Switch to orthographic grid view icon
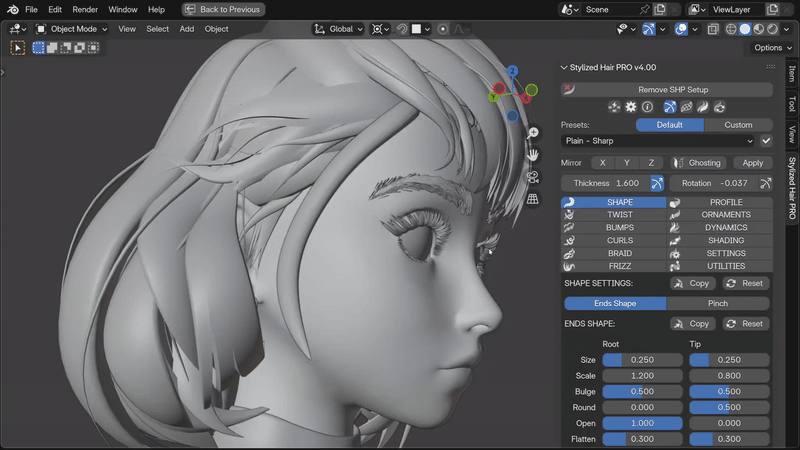The width and height of the screenshot is (800, 450). [533, 199]
